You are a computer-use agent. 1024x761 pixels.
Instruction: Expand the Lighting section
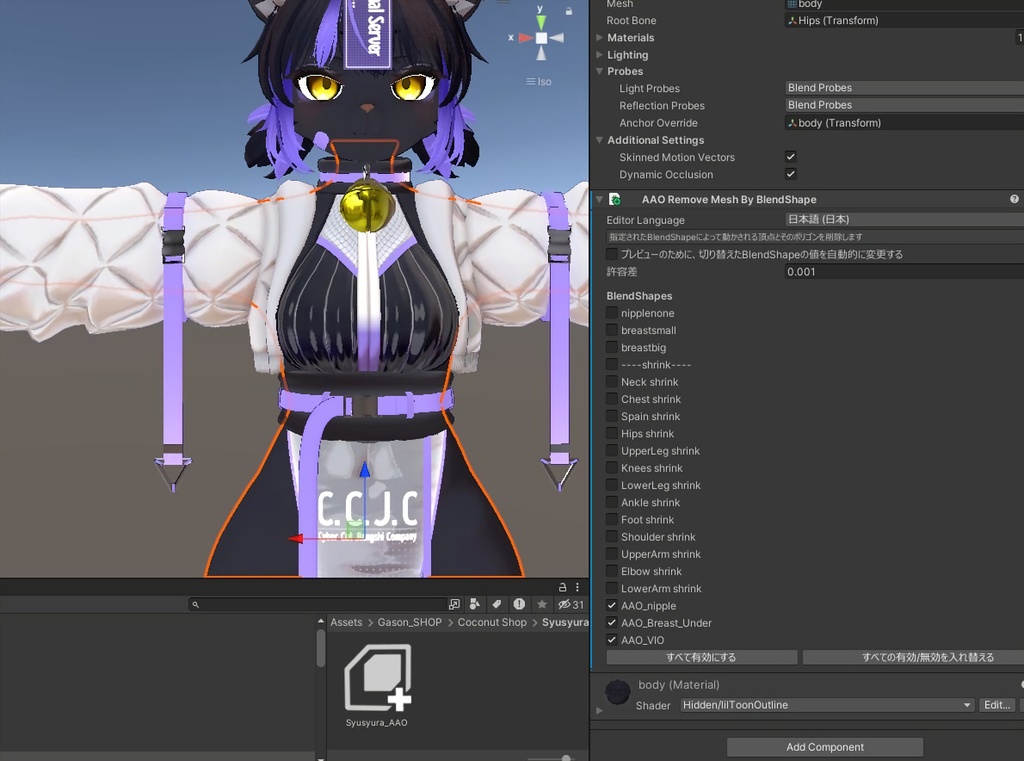[x=600, y=55]
